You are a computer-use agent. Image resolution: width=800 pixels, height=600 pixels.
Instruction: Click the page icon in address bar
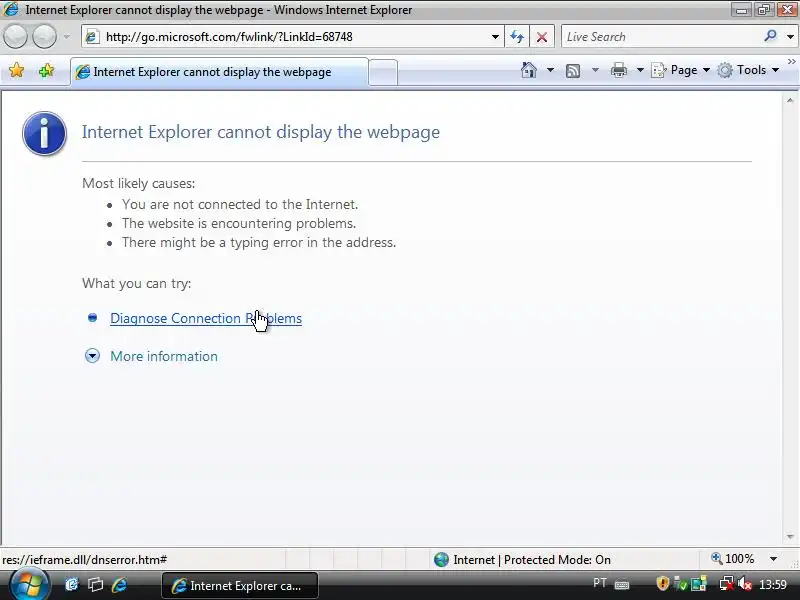coord(92,37)
